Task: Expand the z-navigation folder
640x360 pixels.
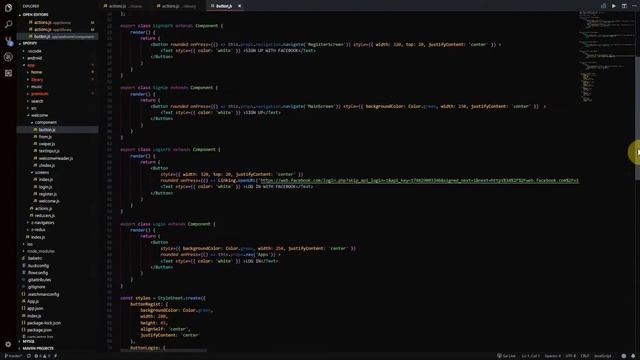Action: pyautogui.click(x=42, y=222)
